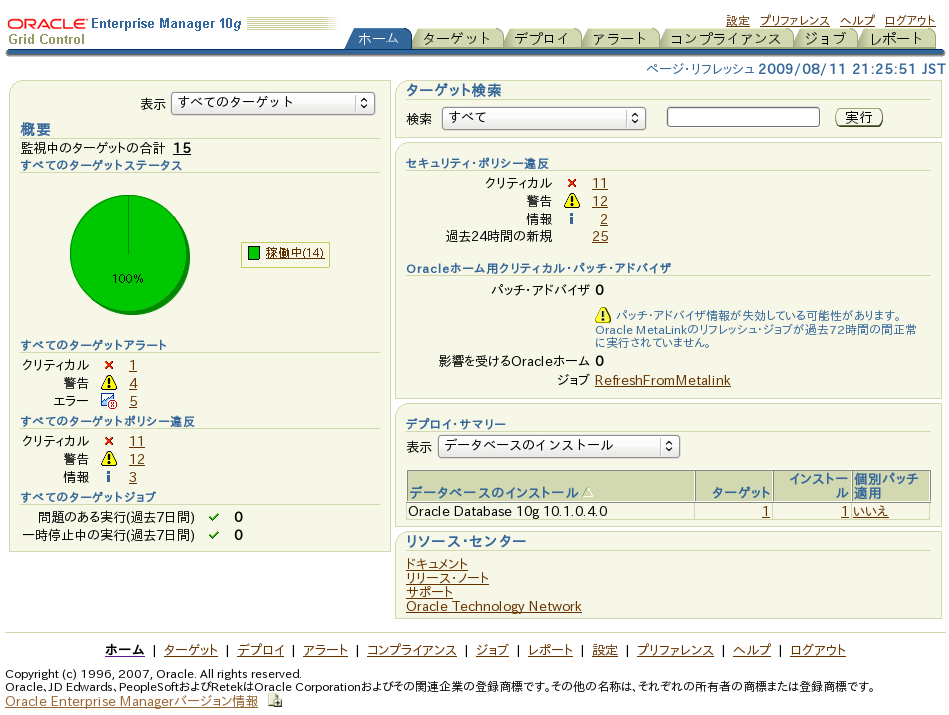Viewport: 949px width, 715px height.
Task: Open the 検索 target search dropdown (すべて)
Action: tap(544, 118)
